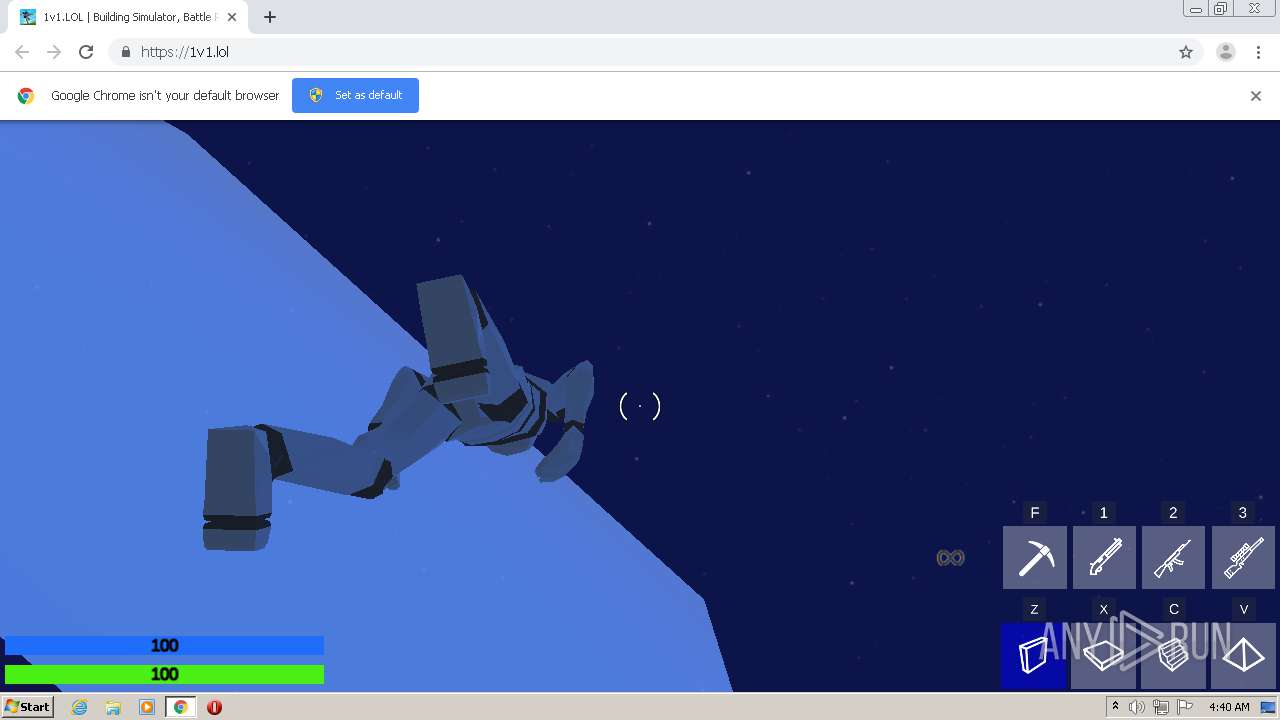
Task: Open the Windows Start menu
Action: pos(28,707)
